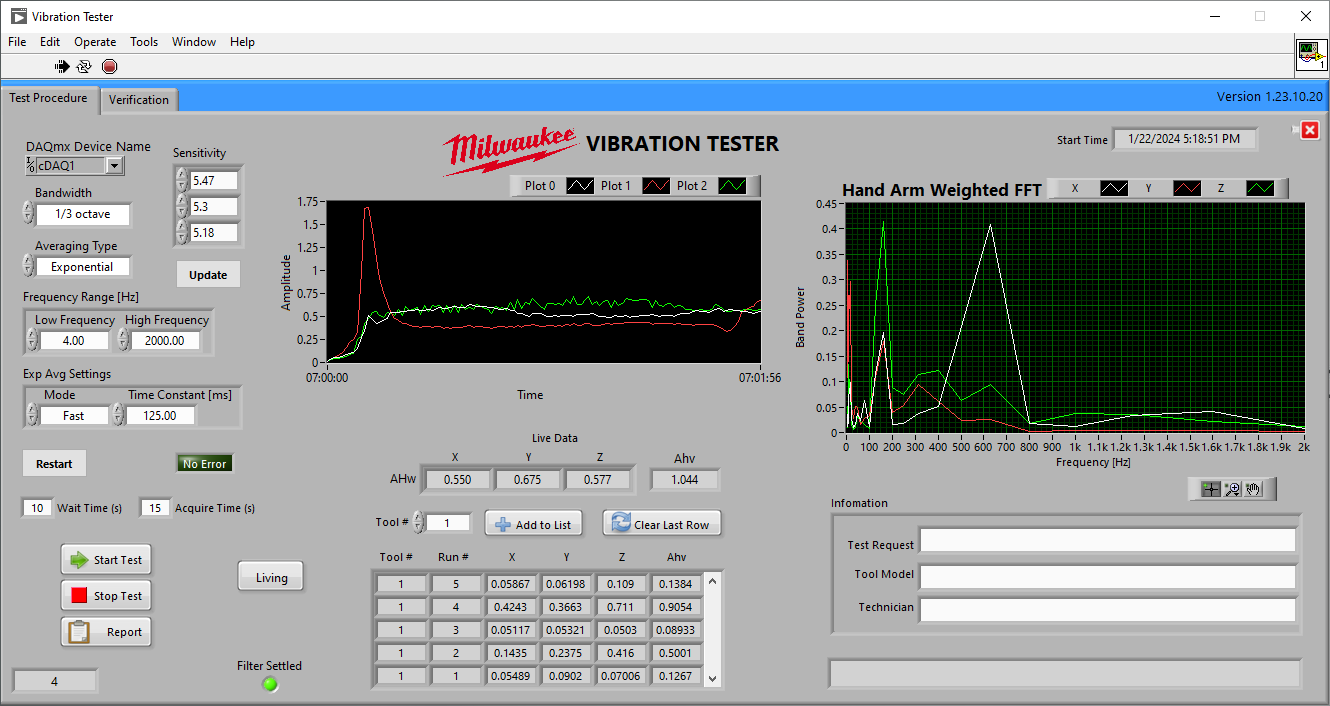1330x706 pixels.
Task: Click the Stop Test button
Action: tap(106, 596)
